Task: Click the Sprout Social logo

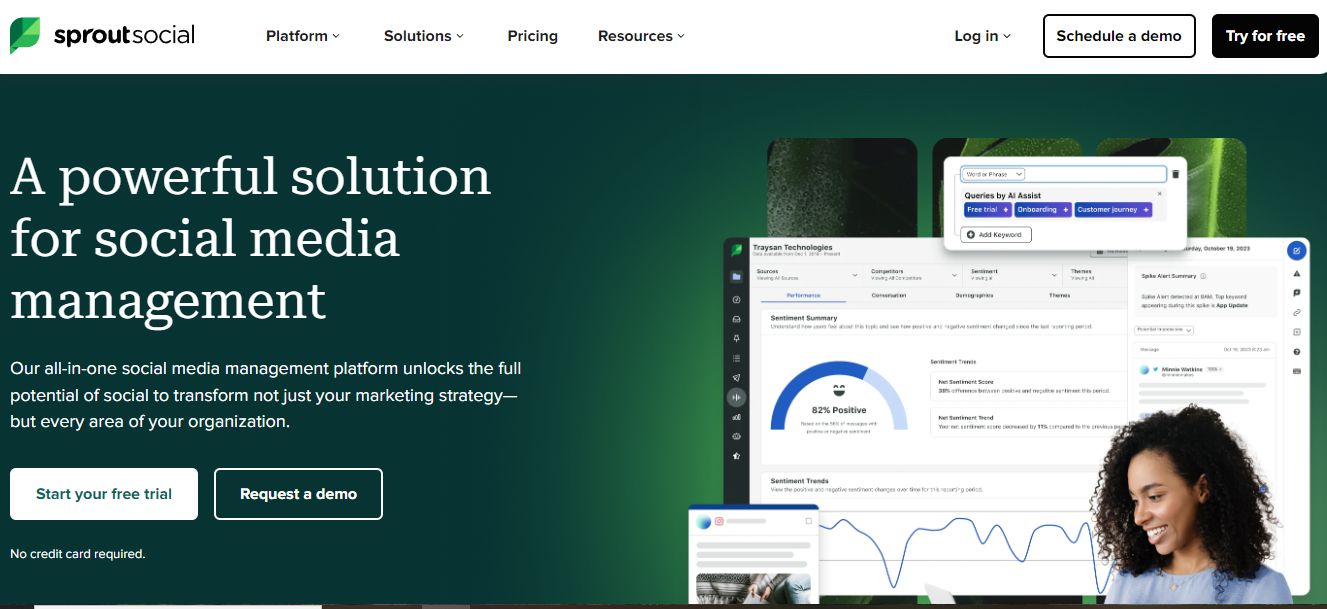Action: (x=102, y=36)
